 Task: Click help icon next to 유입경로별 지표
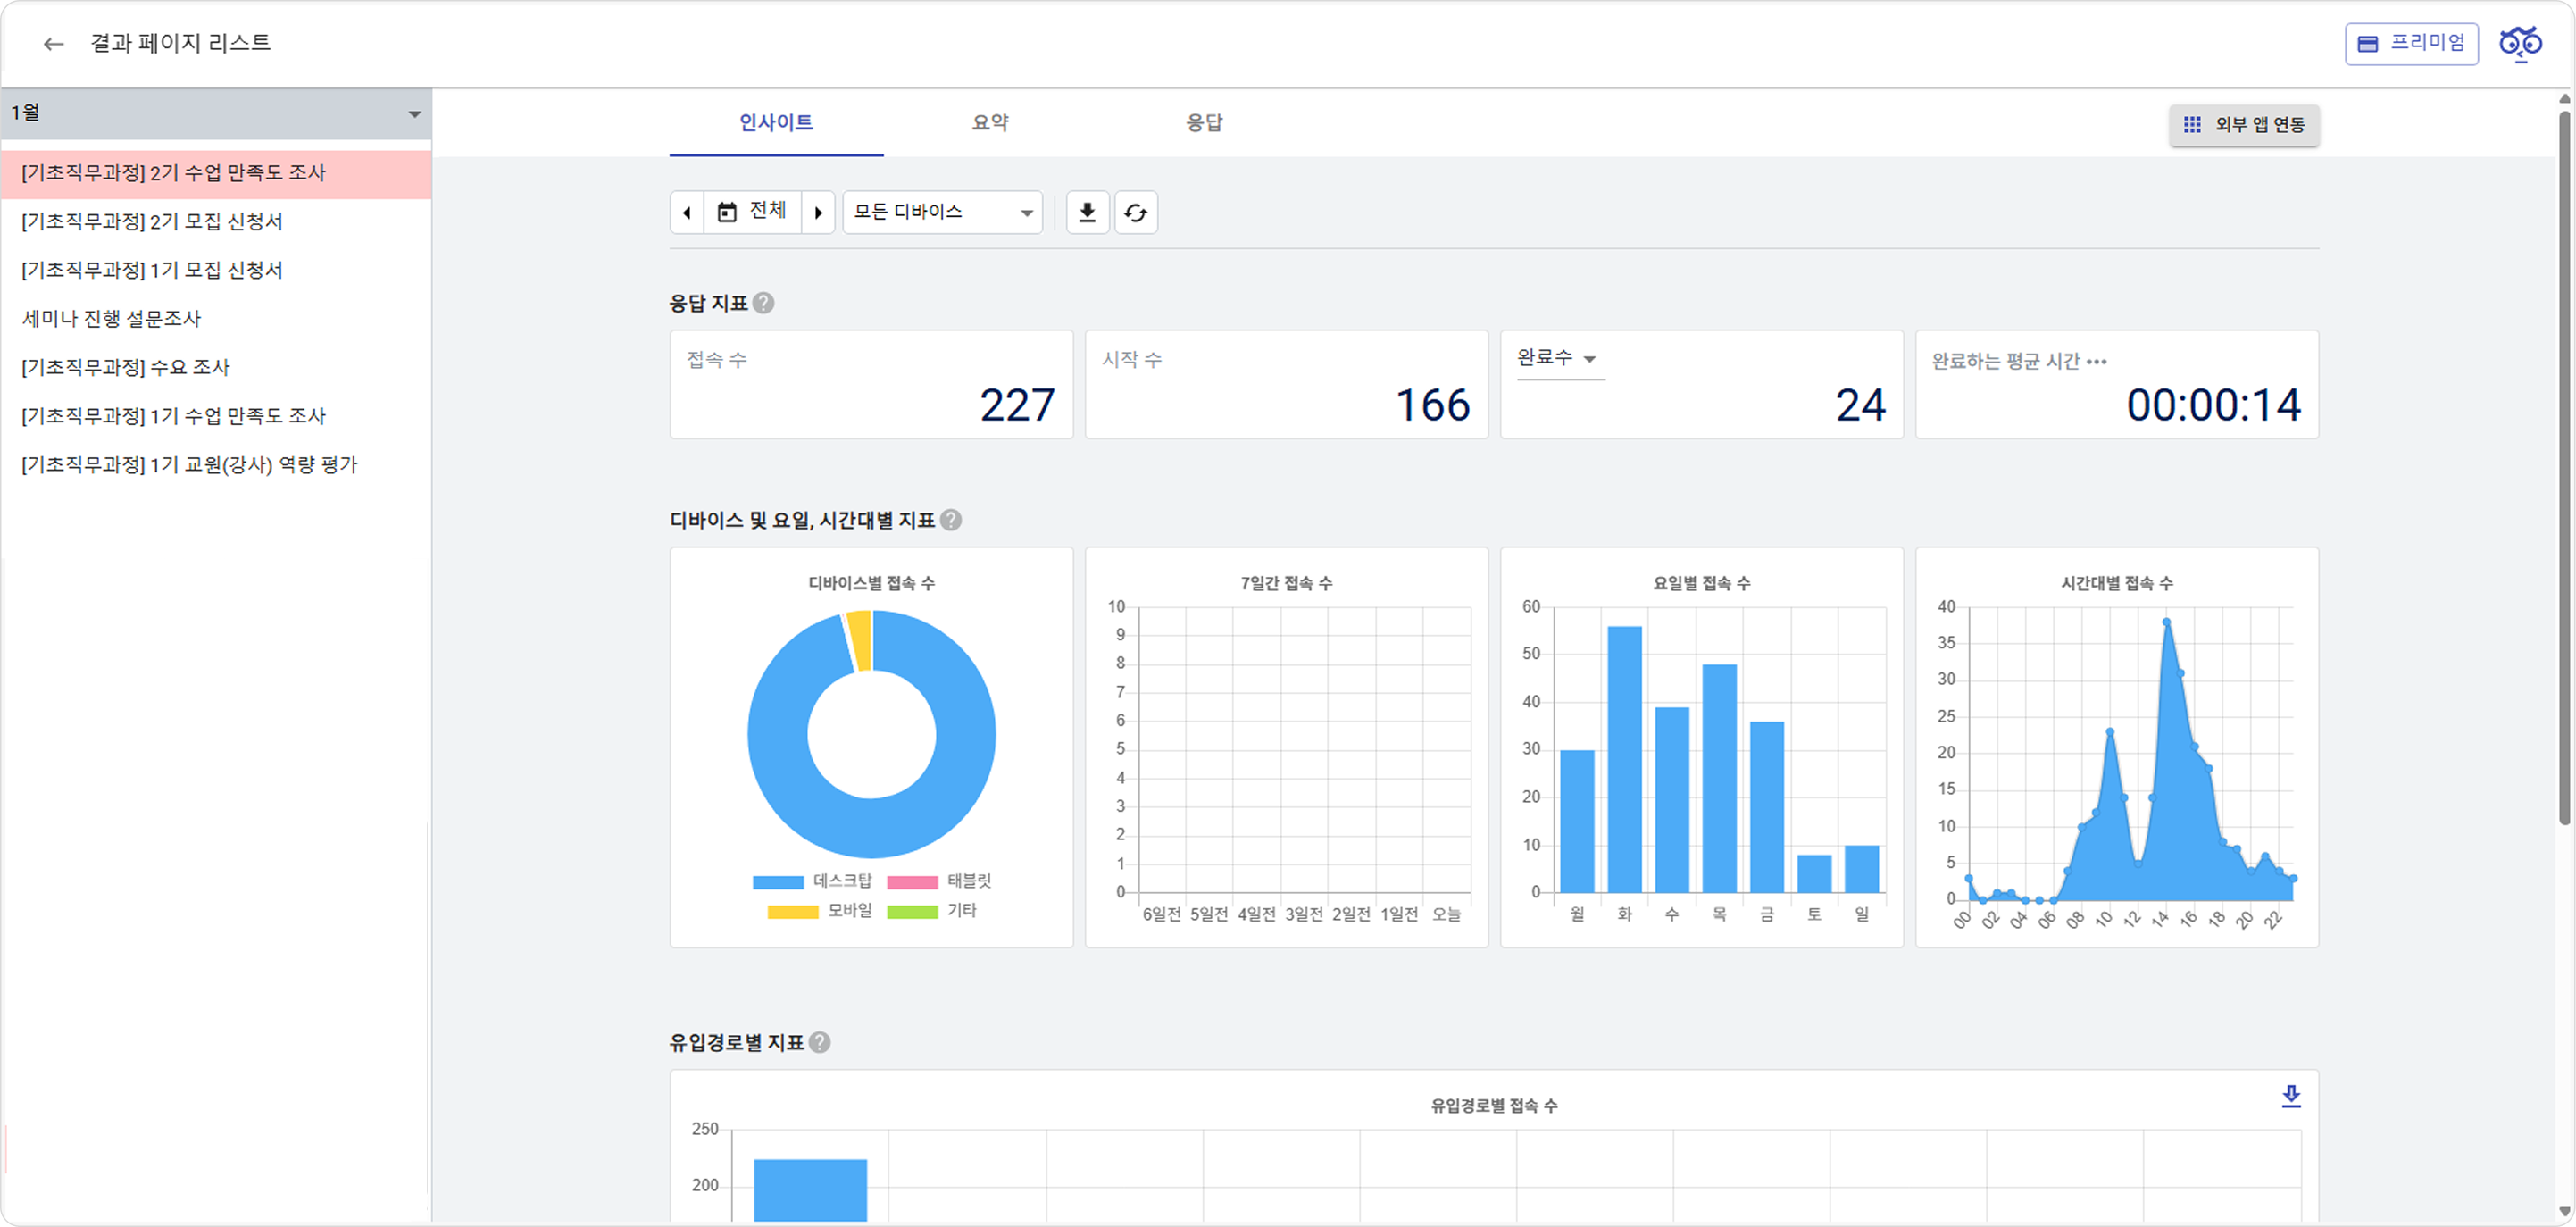(x=820, y=1042)
